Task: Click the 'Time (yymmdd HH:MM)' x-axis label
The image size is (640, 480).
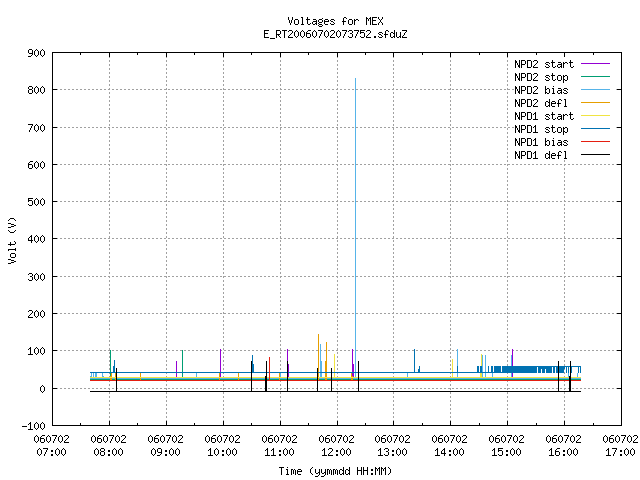Action: (x=335, y=471)
